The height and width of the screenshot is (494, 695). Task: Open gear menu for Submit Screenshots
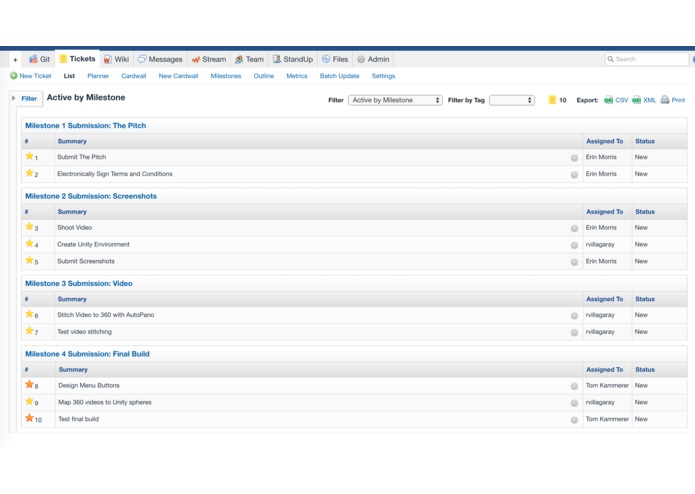(x=574, y=262)
